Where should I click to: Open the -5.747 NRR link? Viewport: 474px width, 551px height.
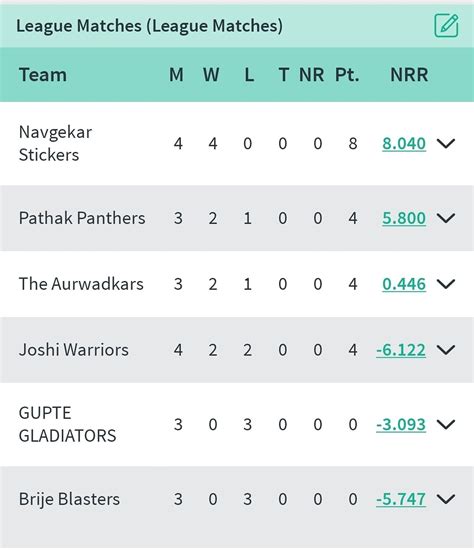401,499
